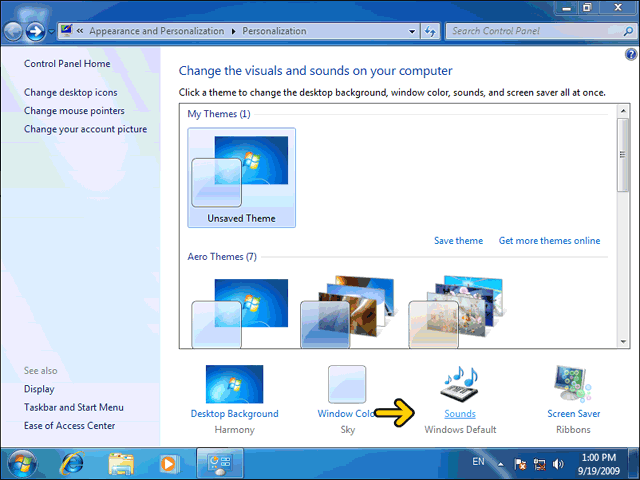Click the Forward navigation arrow

click(x=36, y=31)
